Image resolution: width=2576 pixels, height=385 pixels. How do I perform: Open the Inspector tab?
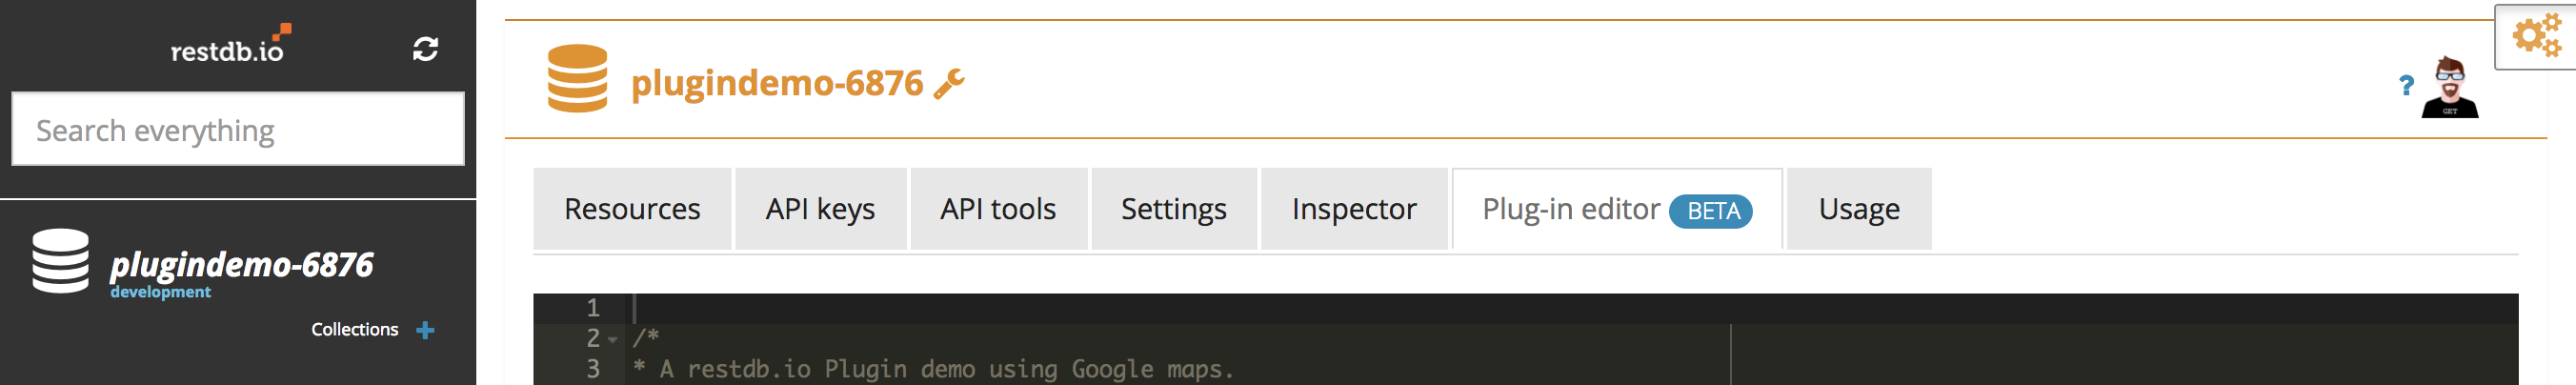[x=1354, y=209]
